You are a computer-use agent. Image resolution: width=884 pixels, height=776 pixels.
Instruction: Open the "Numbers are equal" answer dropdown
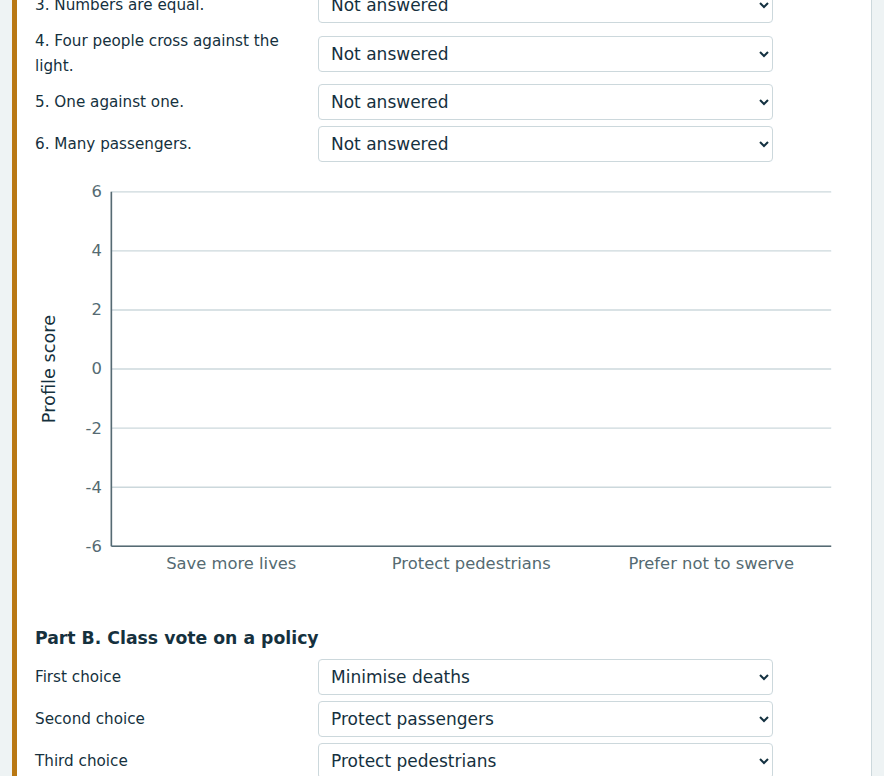pos(545,8)
